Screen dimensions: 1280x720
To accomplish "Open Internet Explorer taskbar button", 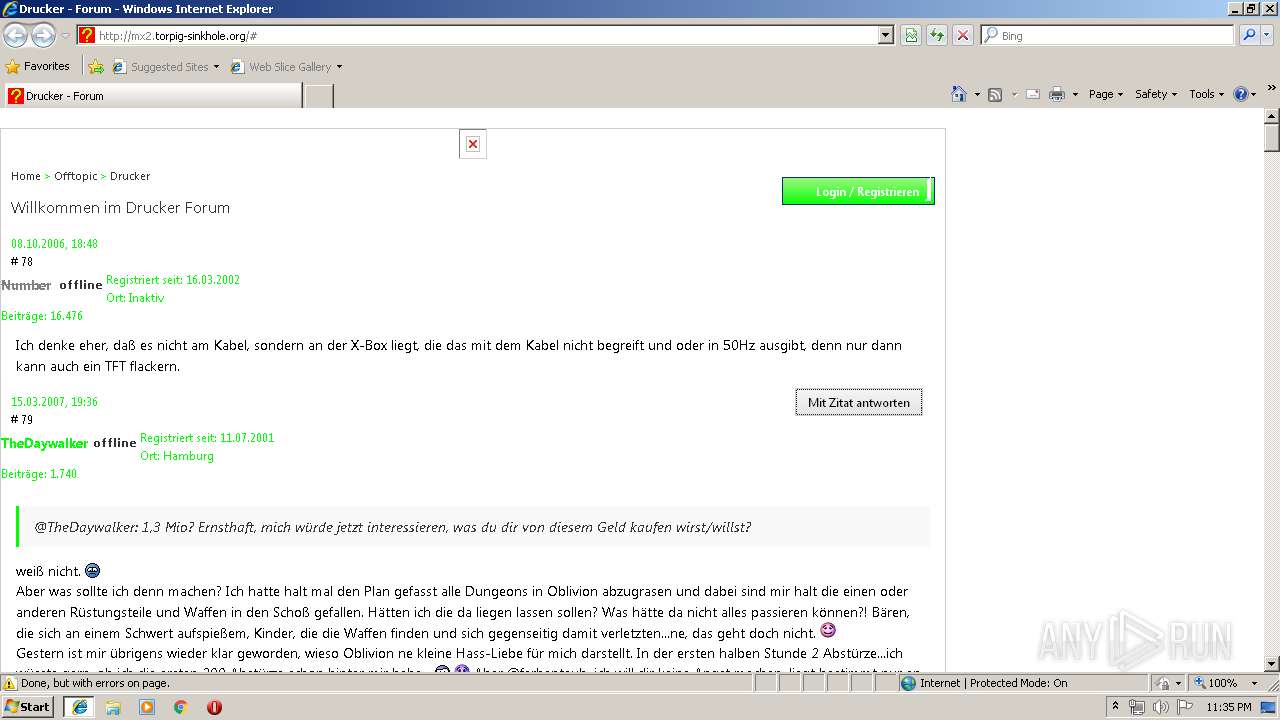I will 80,707.
